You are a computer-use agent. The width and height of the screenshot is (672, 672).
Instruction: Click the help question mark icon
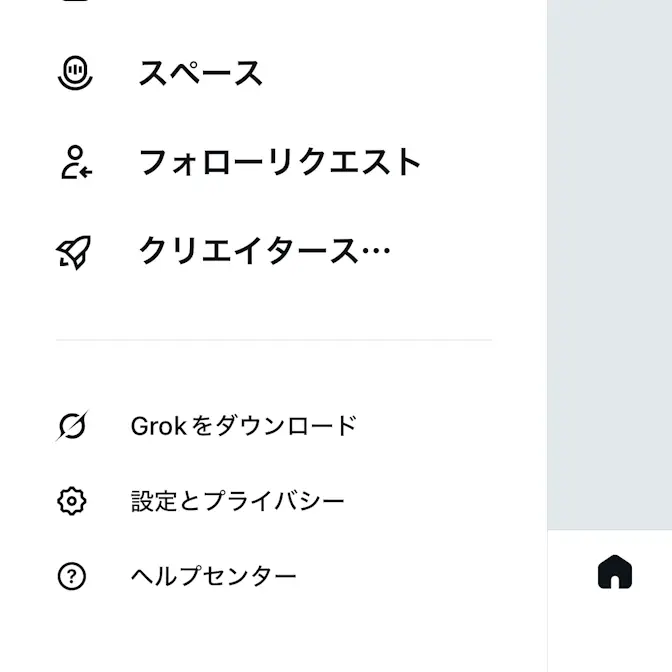point(72,576)
